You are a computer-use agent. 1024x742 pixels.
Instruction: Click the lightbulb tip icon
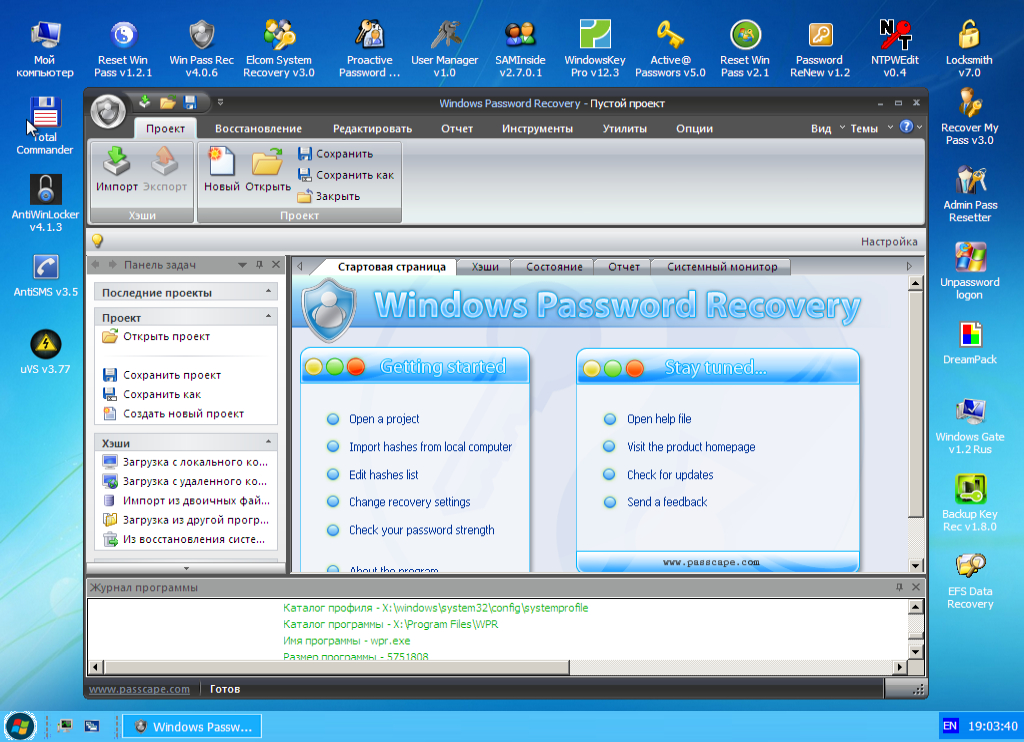click(x=97, y=241)
